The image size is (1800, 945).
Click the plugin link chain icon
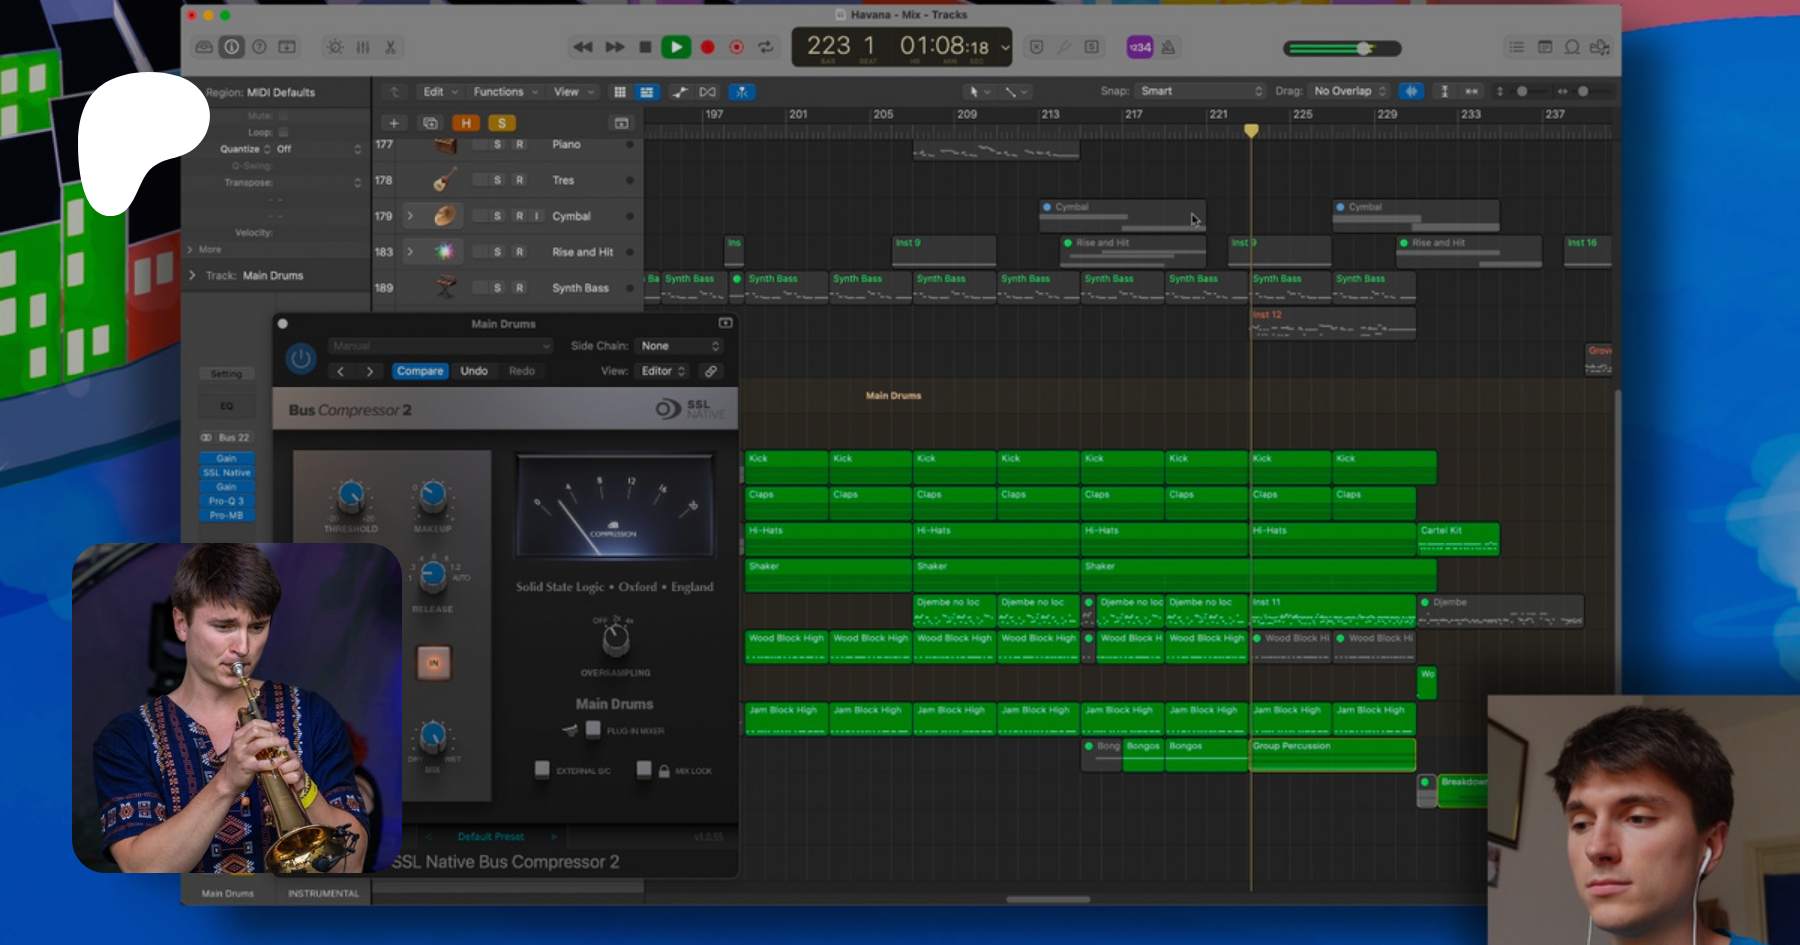click(711, 371)
